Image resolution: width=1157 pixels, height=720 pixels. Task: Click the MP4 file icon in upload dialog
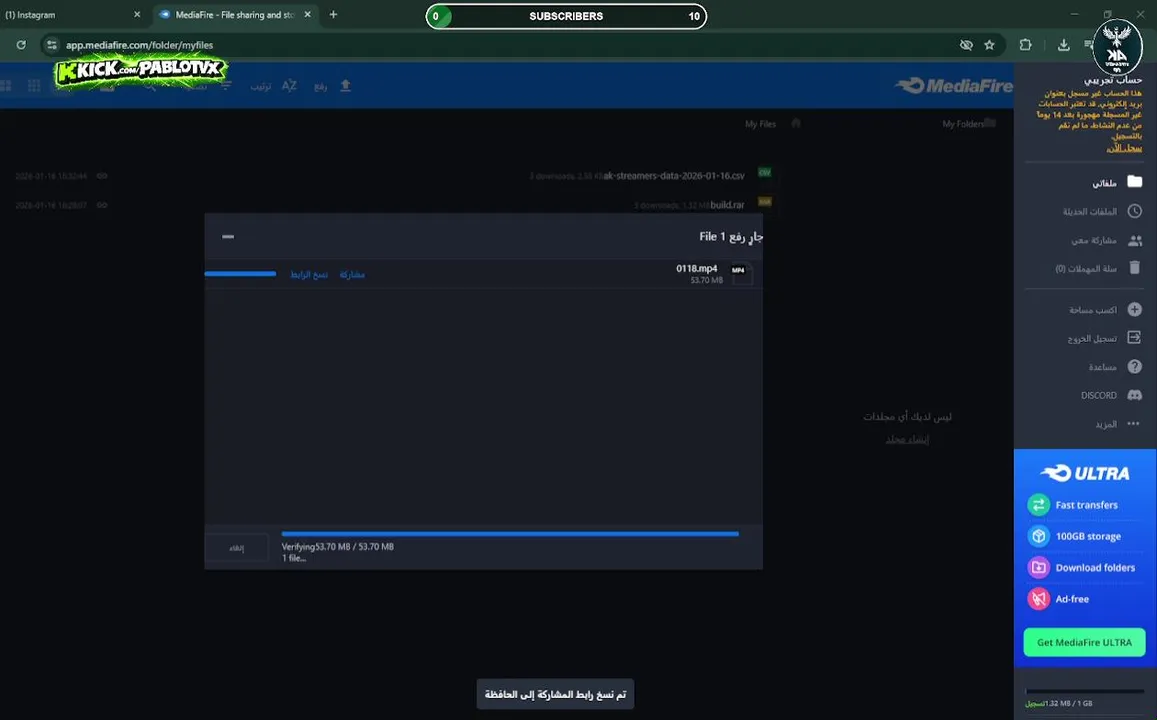[740, 274]
